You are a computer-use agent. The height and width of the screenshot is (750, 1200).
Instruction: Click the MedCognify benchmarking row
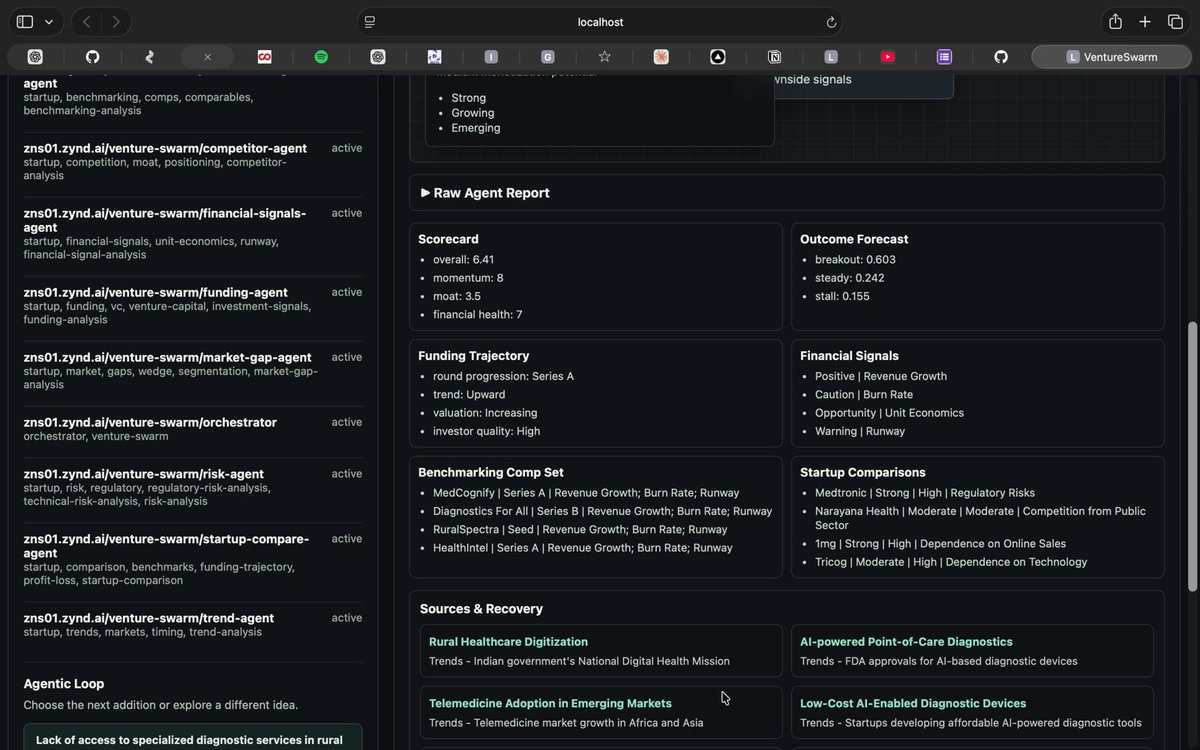click(x=586, y=493)
